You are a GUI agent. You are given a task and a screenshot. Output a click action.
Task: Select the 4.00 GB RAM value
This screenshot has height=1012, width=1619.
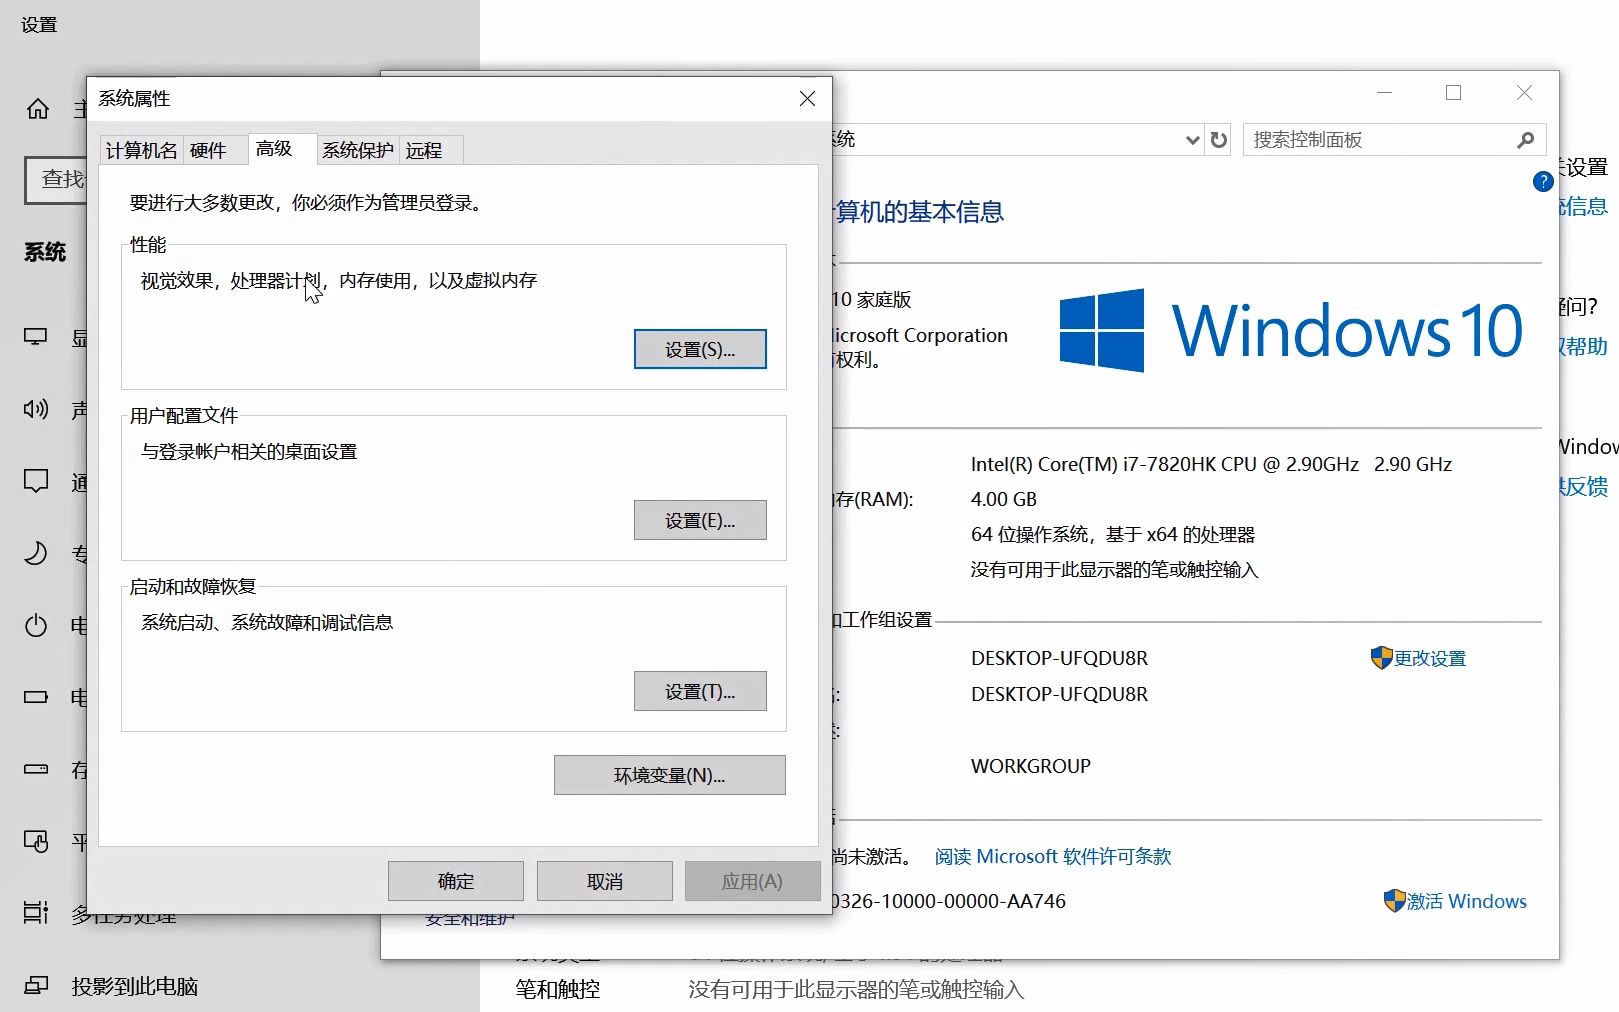(x=1004, y=499)
